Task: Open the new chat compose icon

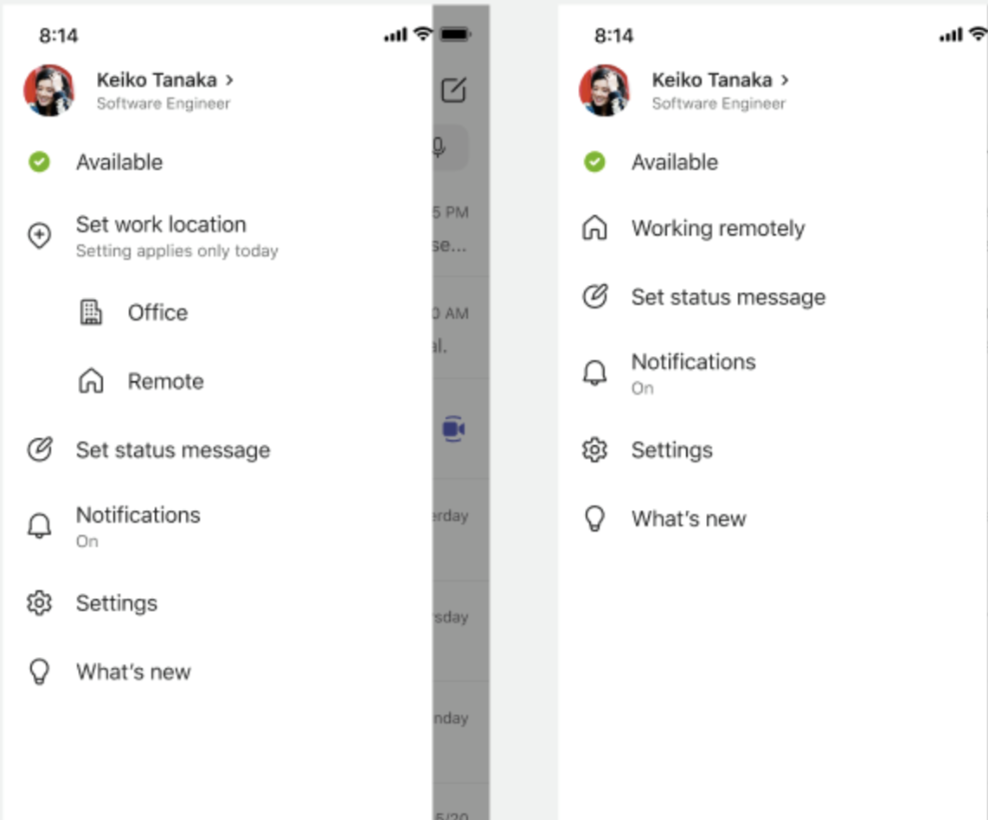Action: coord(455,90)
